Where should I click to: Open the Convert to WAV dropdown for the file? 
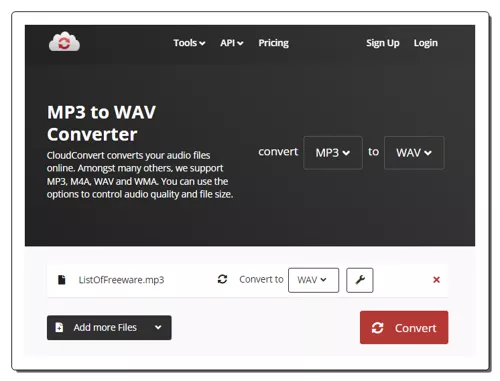click(x=313, y=280)
